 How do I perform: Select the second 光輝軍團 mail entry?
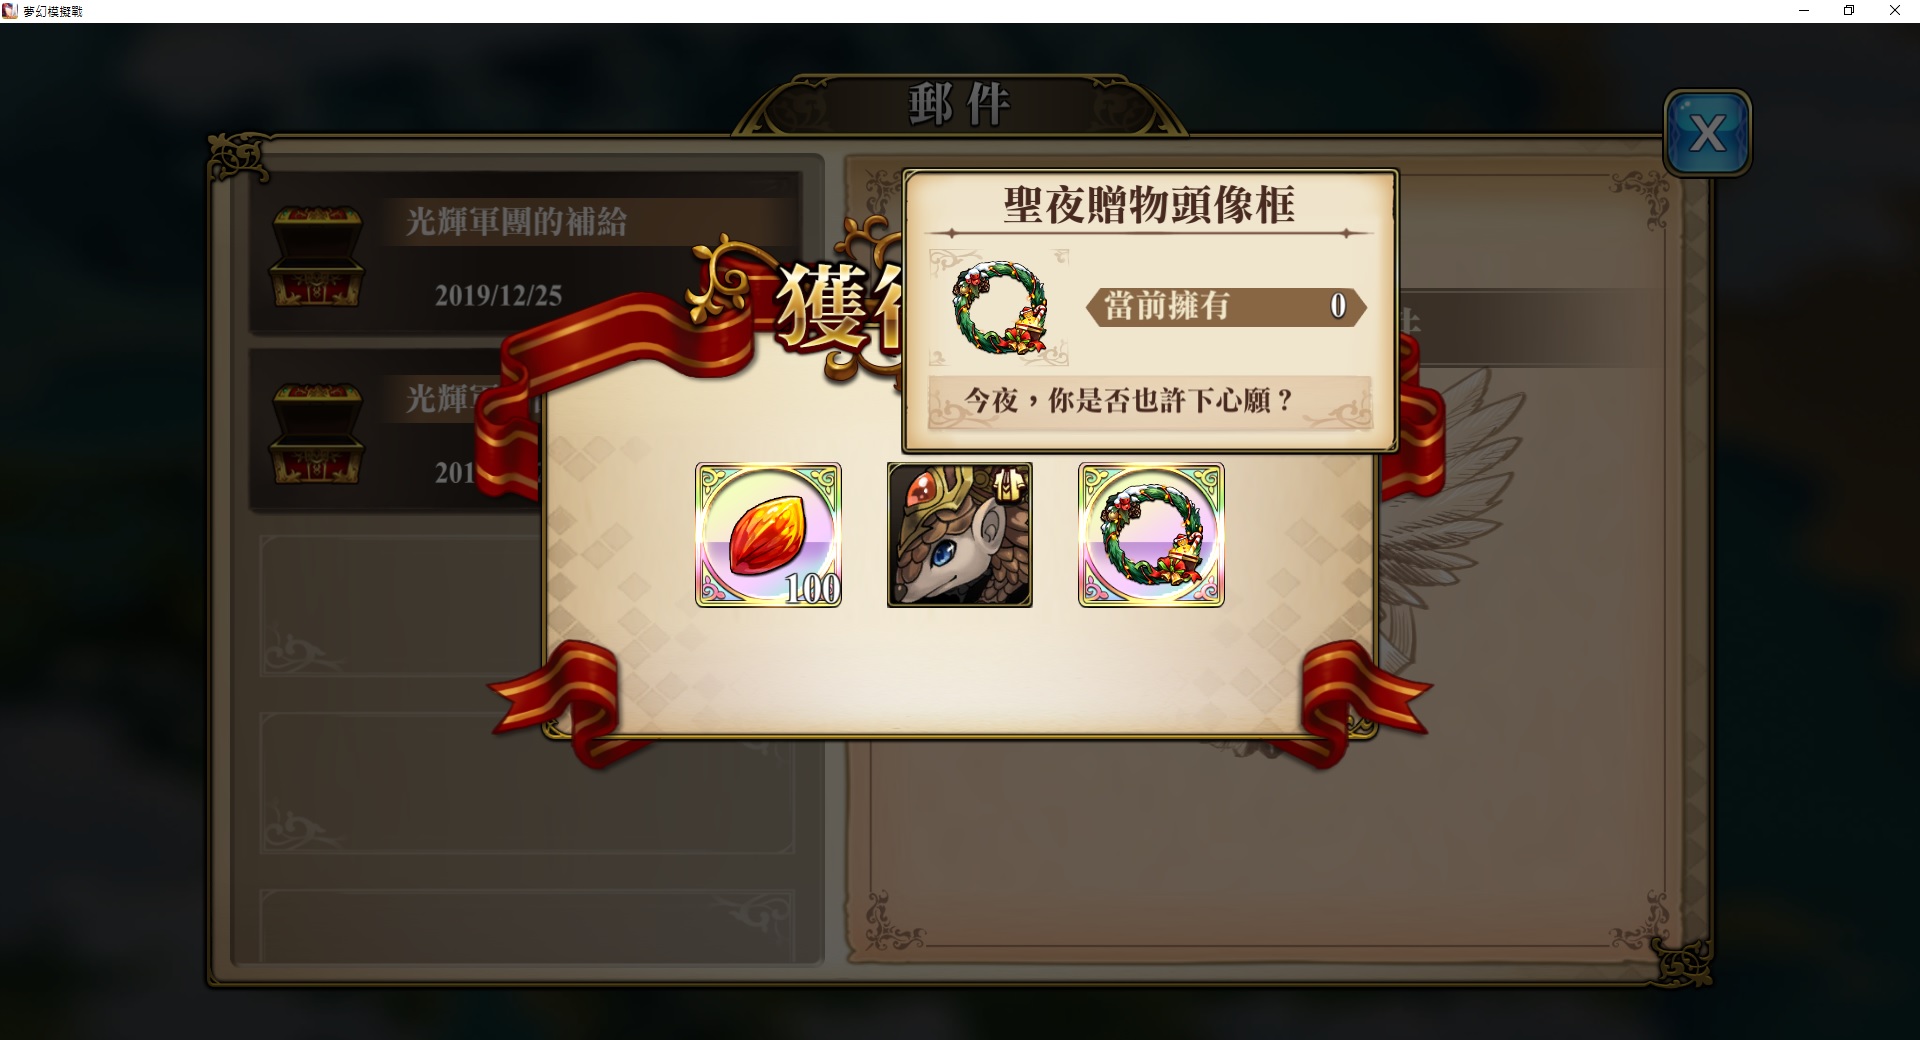pyautogui.click(x=395, y=430)
